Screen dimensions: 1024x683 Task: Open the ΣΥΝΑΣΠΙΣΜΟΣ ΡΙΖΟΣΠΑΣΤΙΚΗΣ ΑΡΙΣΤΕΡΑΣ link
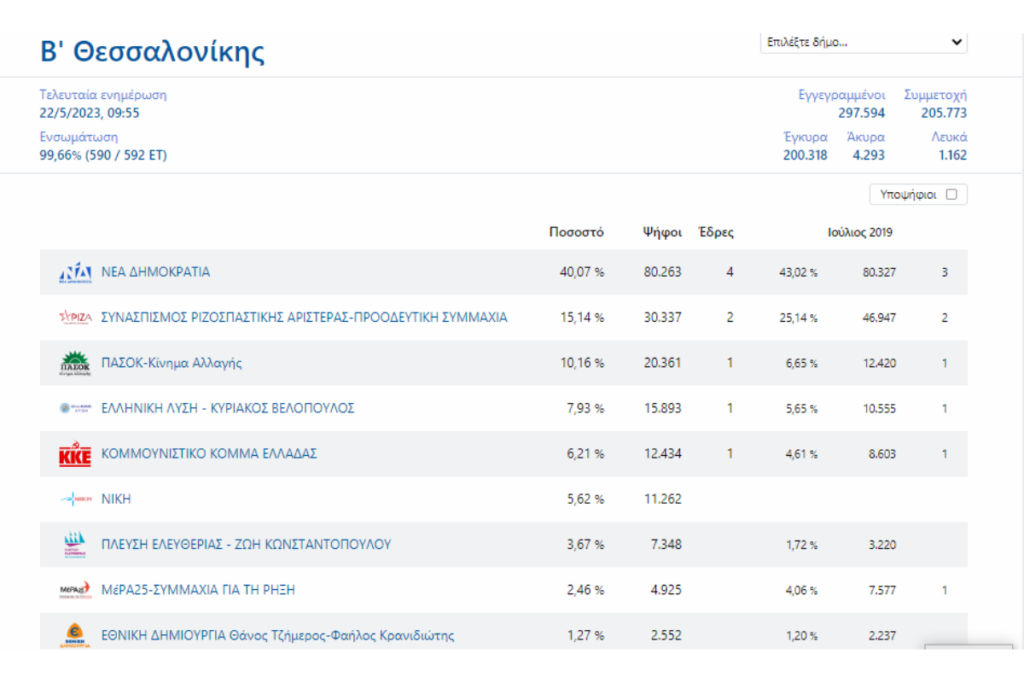[304, 318]
